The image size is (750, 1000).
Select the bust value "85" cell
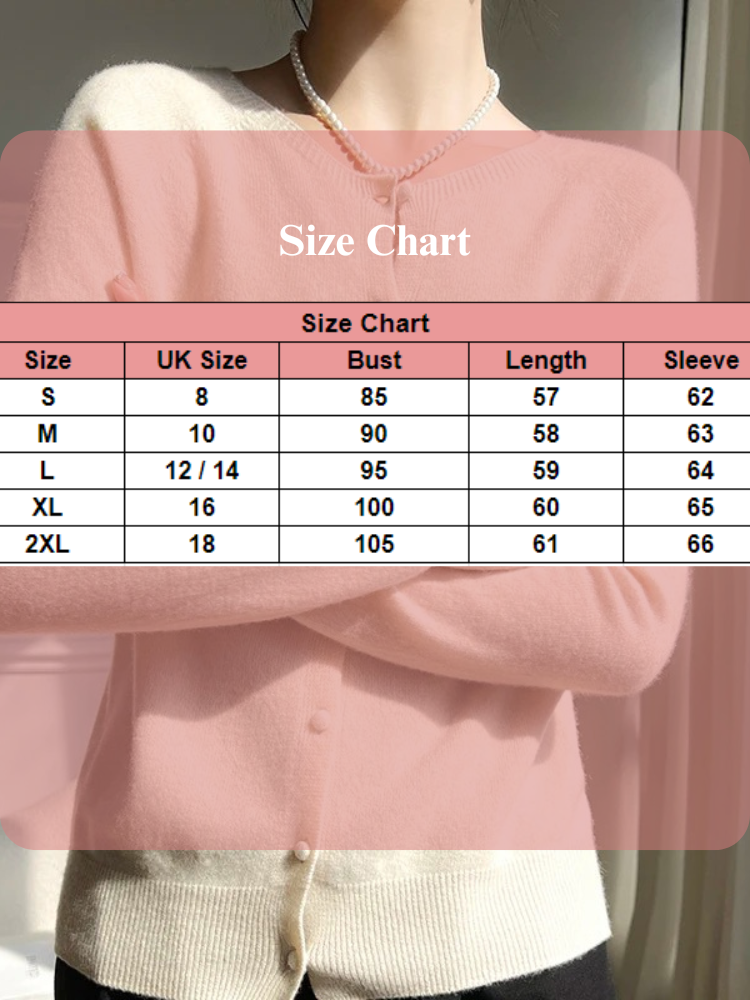(x=374, y=397)
